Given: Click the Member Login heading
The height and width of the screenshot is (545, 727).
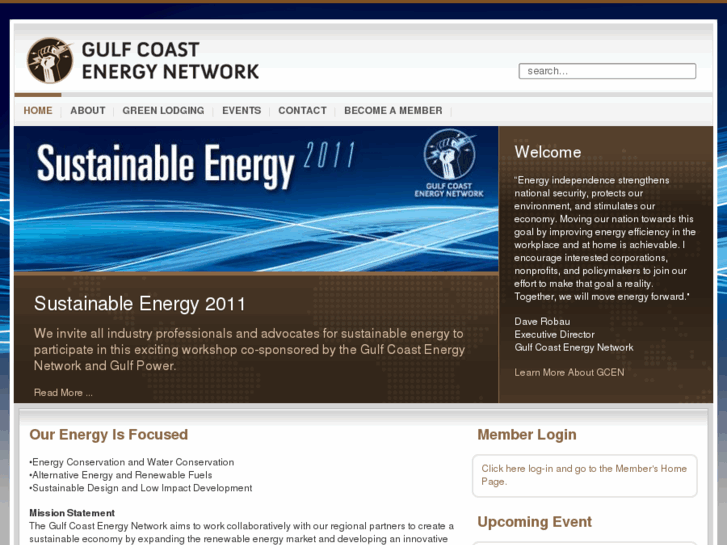Looking at the screenshot, I should click(527, 435).
